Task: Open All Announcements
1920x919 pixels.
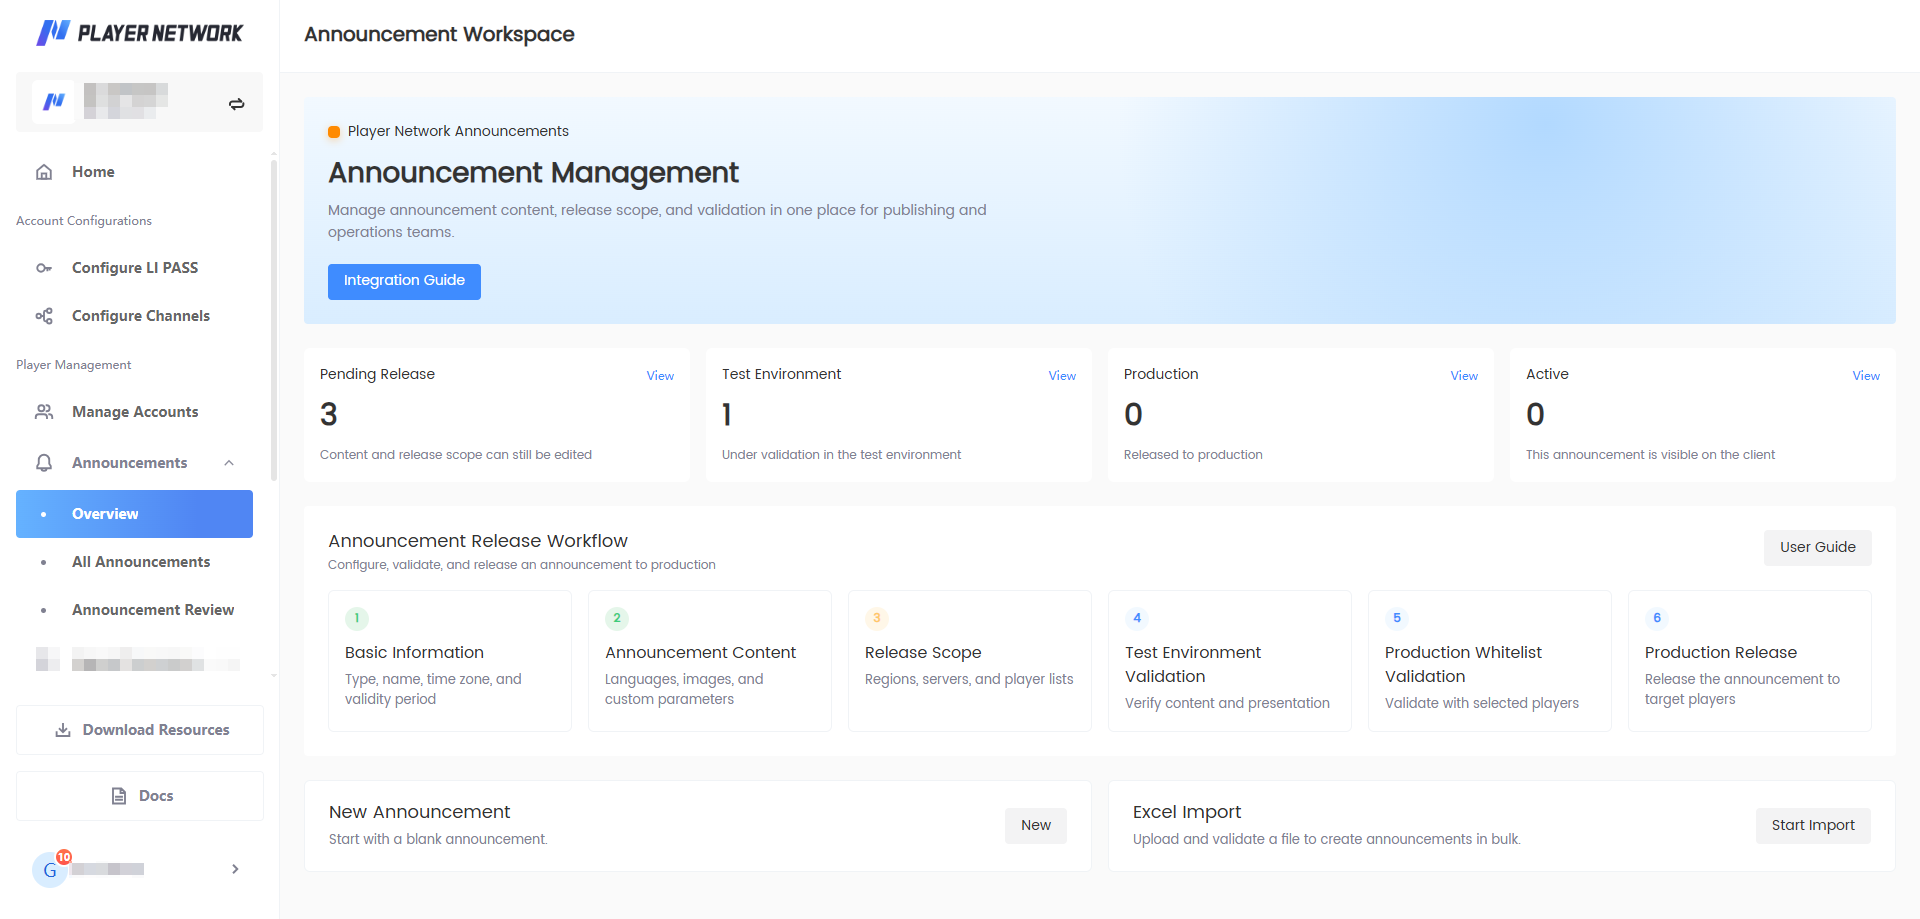Action: 134,562
